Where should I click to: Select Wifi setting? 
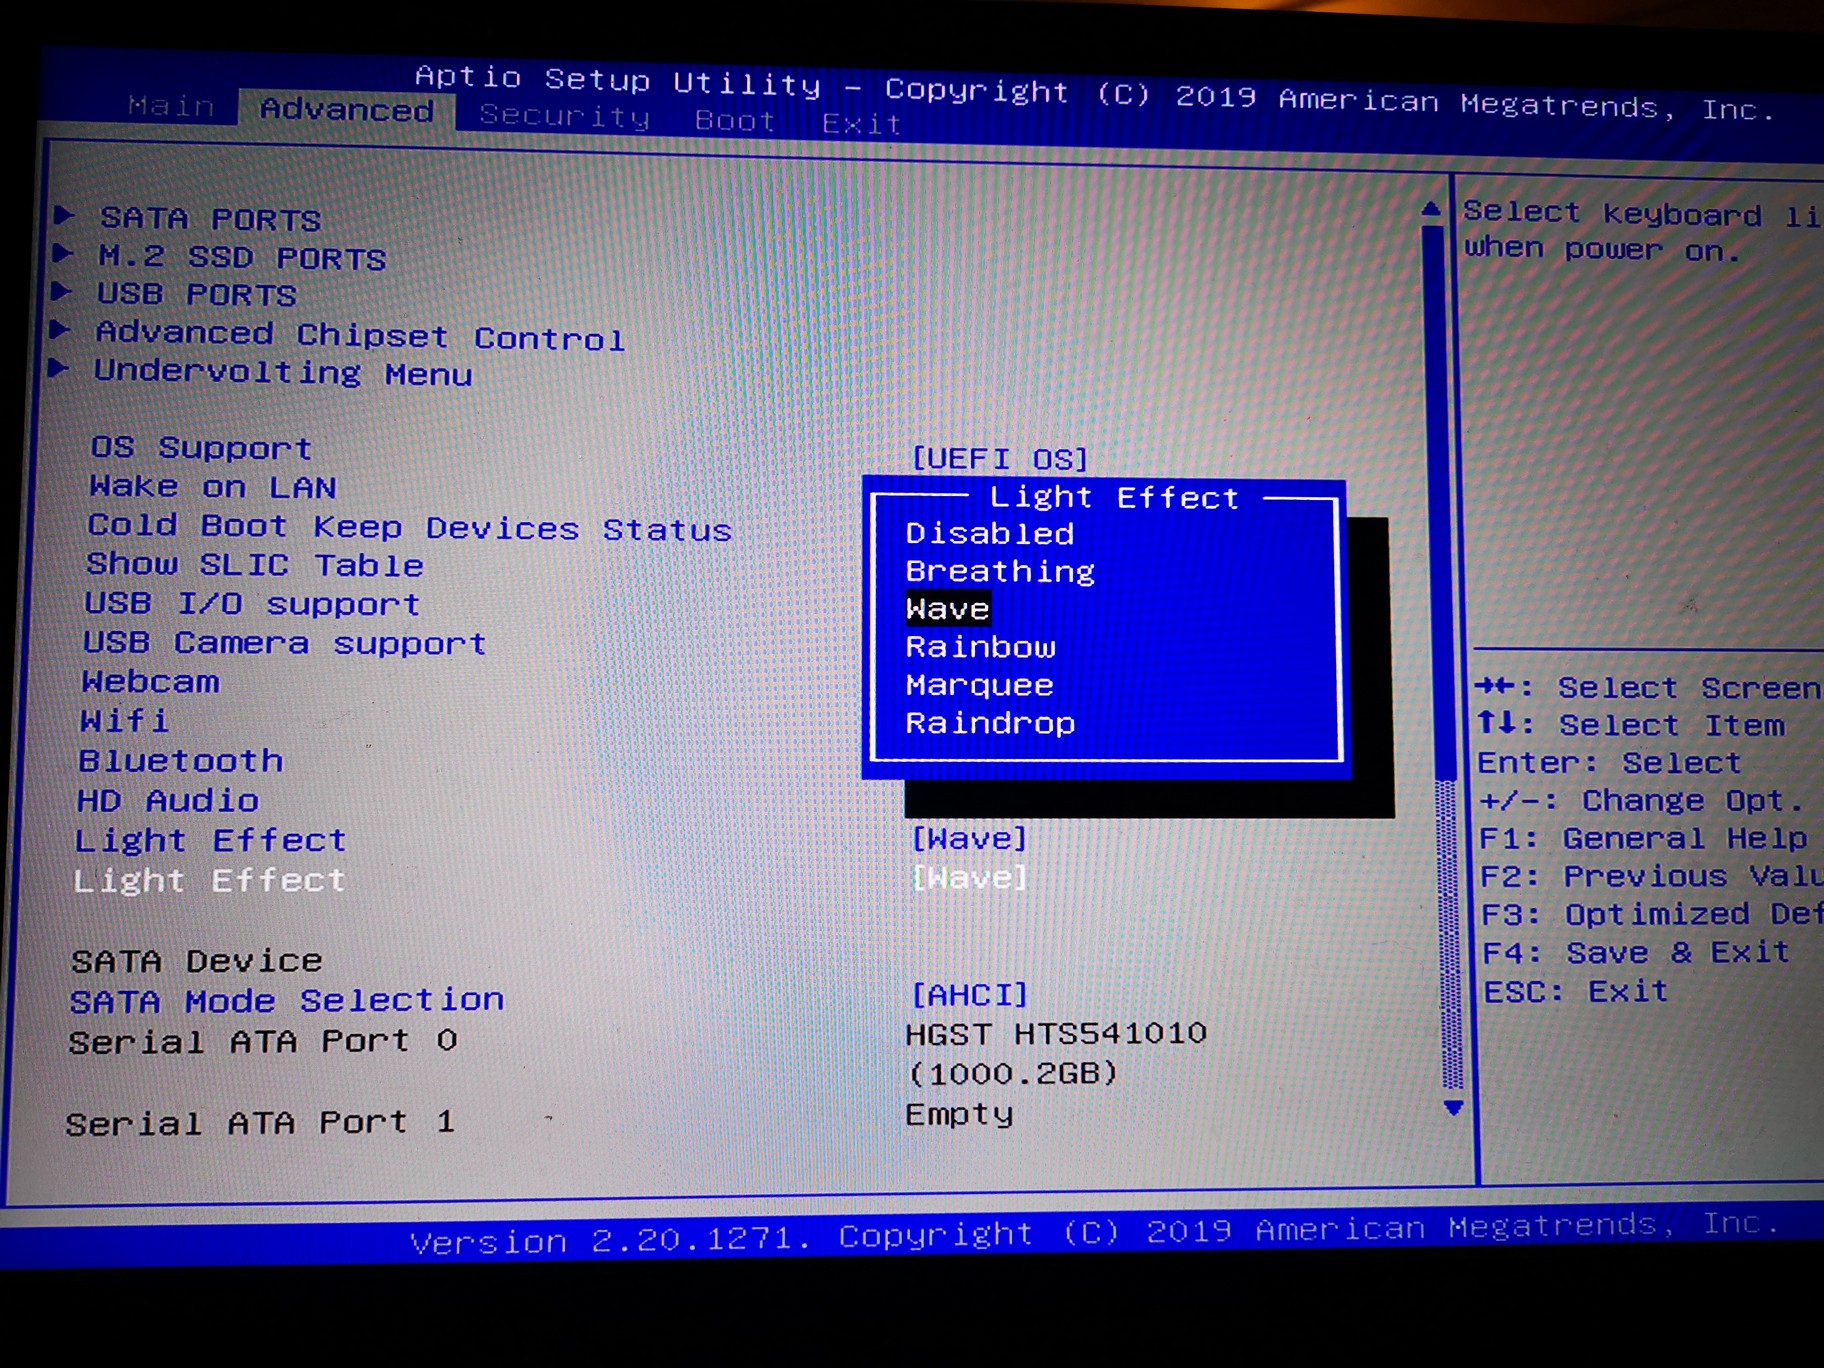tap(124, 721)
